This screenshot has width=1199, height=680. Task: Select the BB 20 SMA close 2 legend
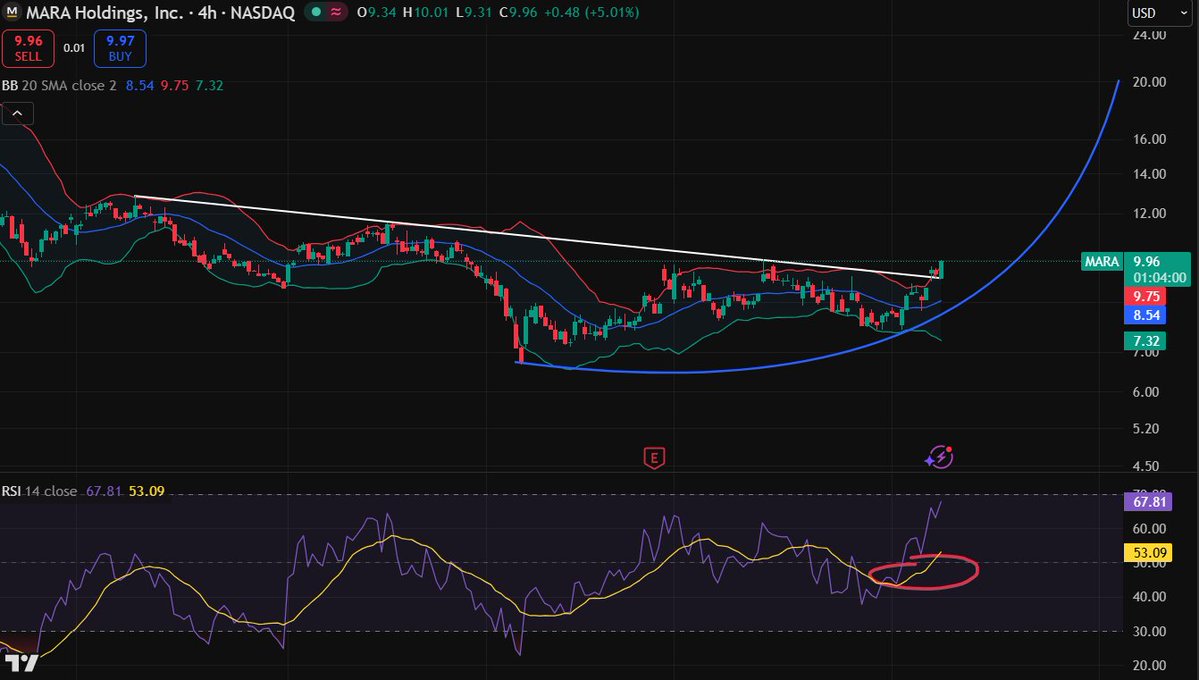59,86
